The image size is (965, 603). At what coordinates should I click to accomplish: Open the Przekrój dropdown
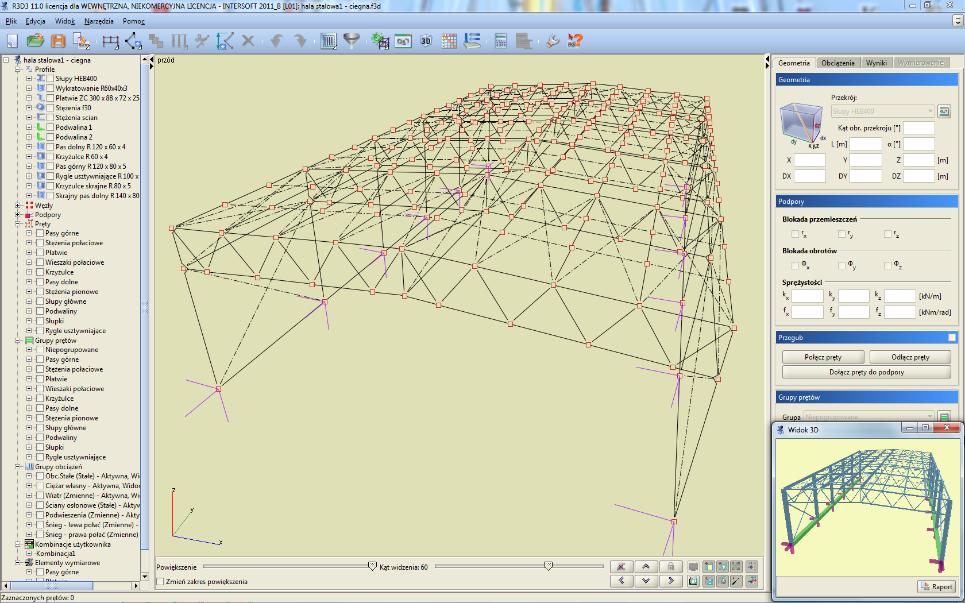pos(883,111)
